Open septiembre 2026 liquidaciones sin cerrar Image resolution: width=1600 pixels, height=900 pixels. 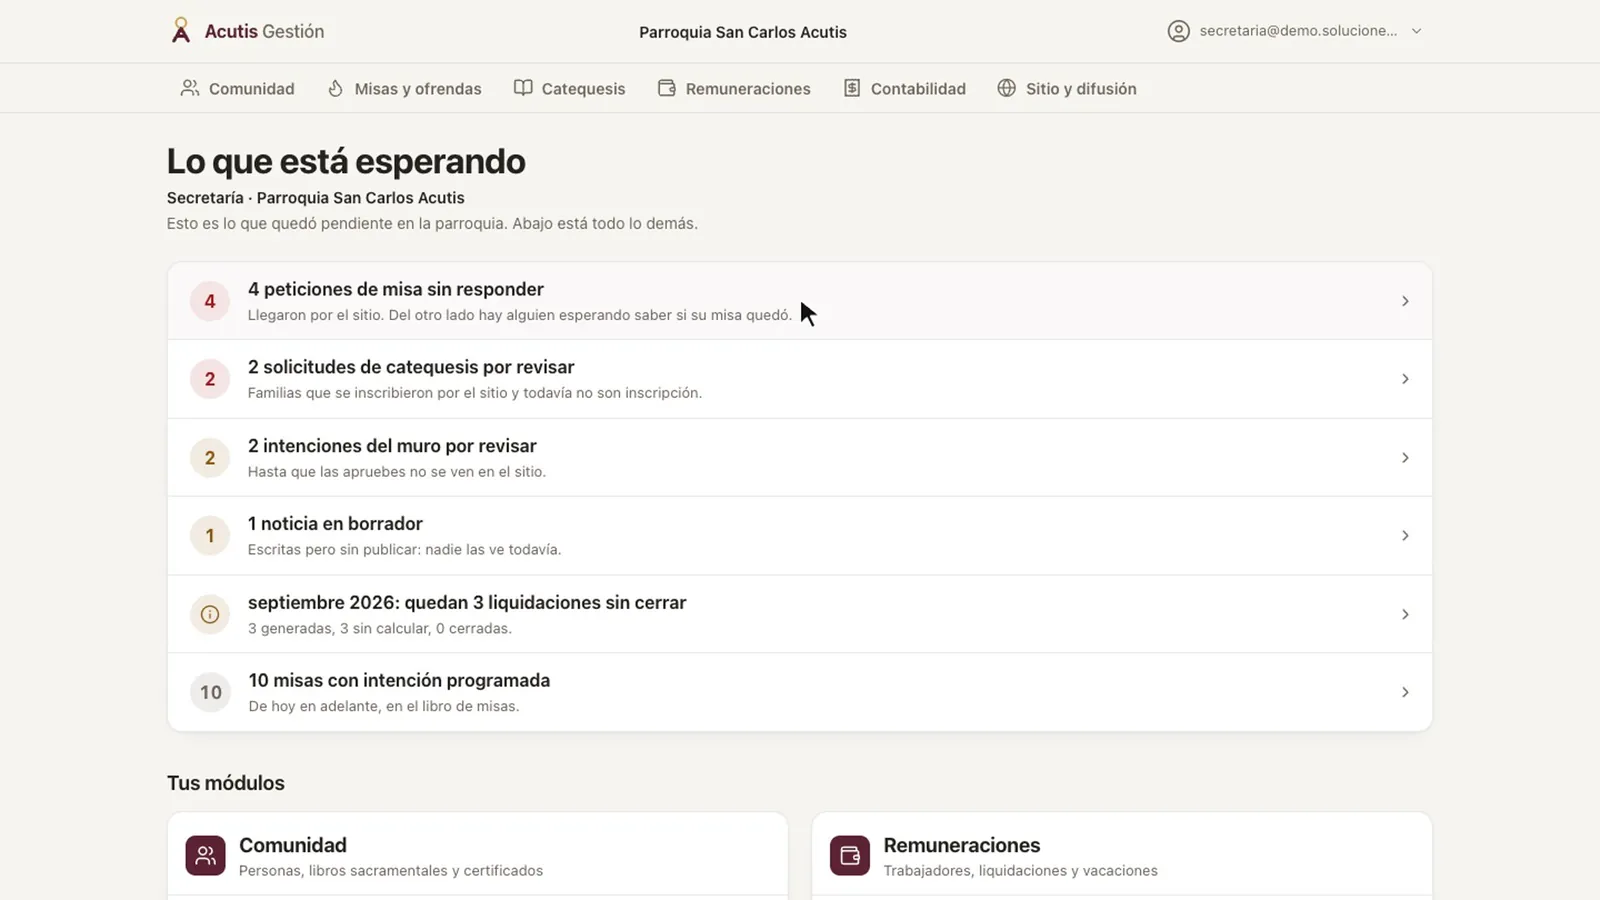pos(800,614)
